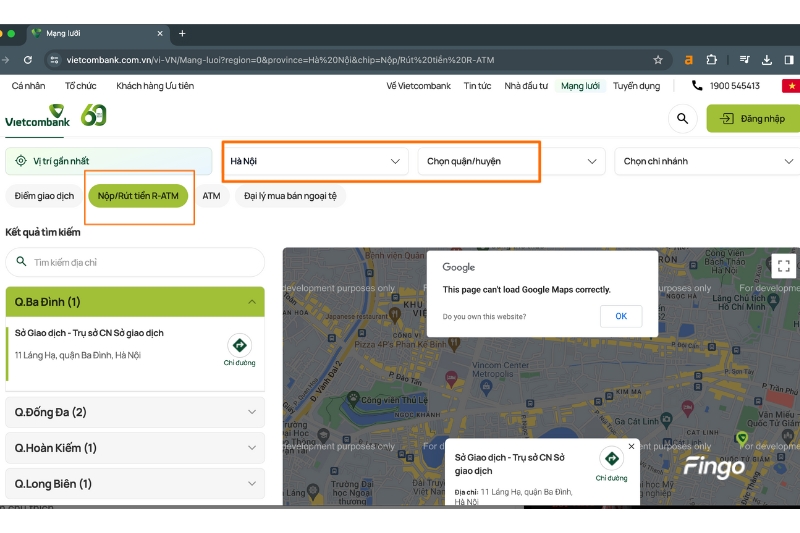Click the Tìm kiếm địa chỉ search field

click(135, 262)
